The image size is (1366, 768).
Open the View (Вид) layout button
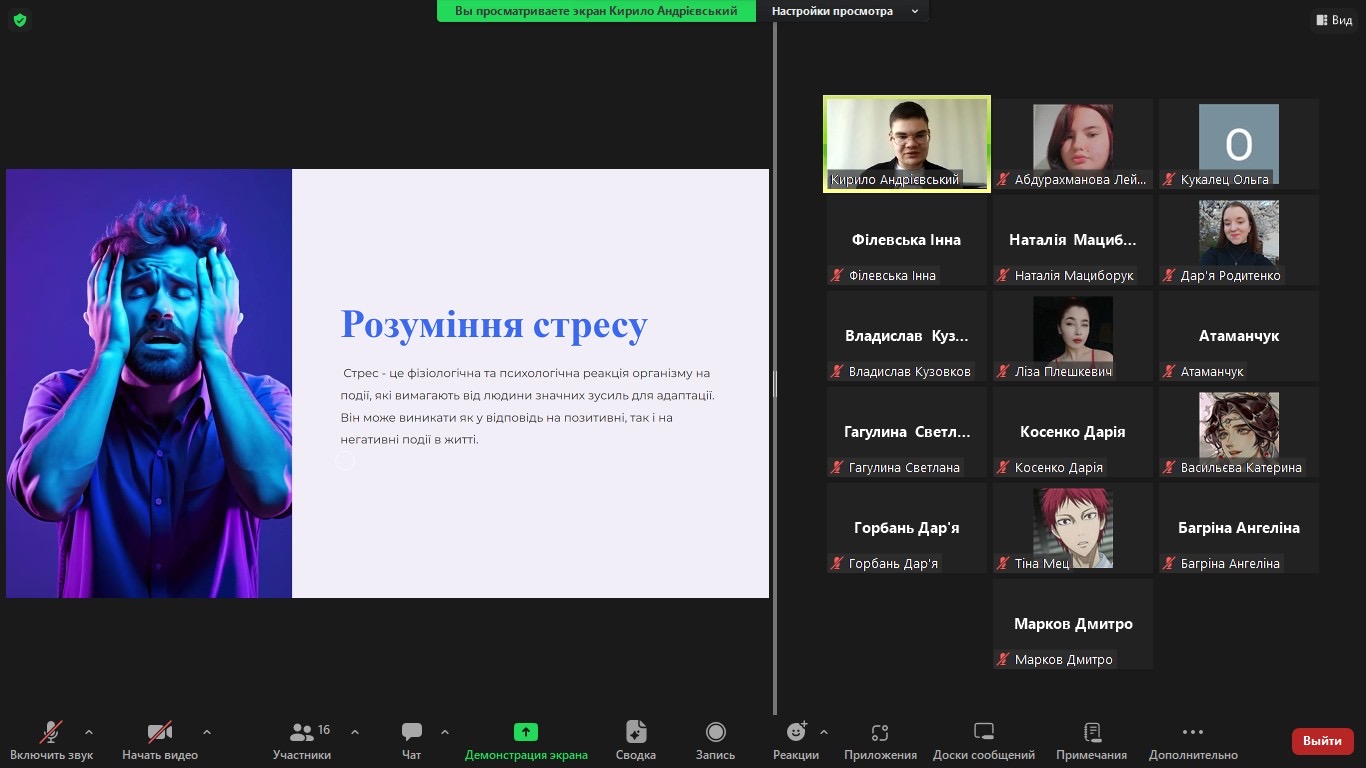(x=1334, y=20)
